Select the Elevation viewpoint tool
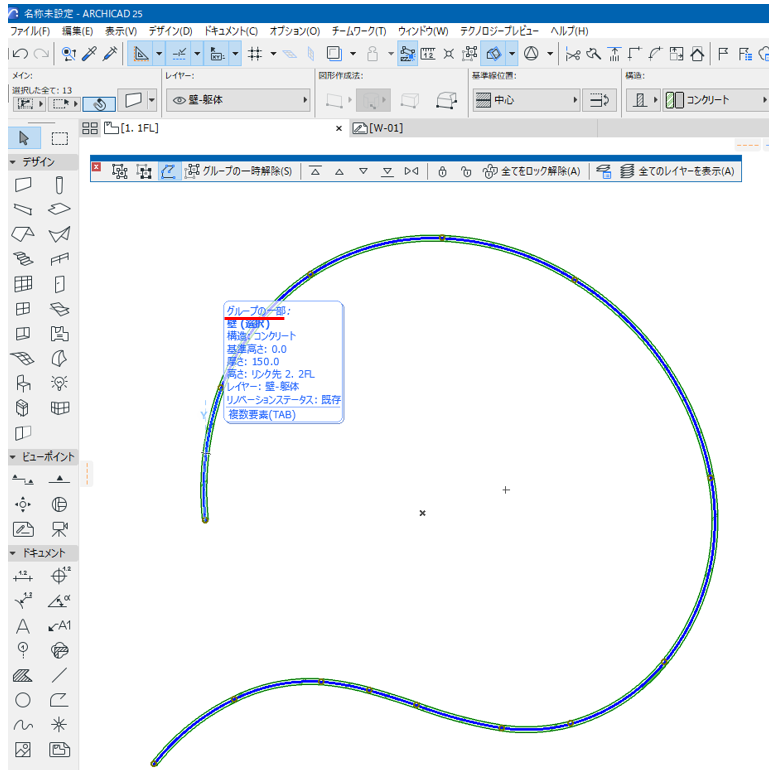This screenshot has width=769, height=770. (x=59, y=479)
